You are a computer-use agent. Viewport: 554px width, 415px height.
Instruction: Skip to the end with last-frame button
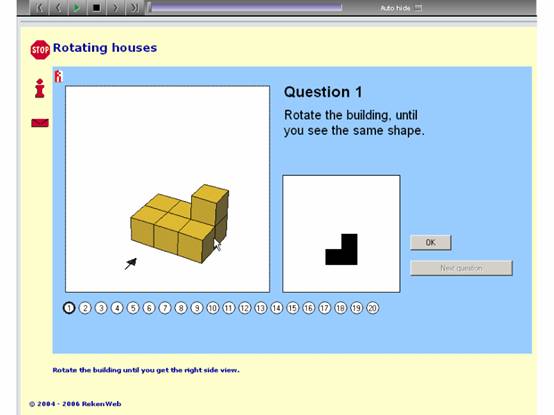pyautogui.click(x=134, y=7)
